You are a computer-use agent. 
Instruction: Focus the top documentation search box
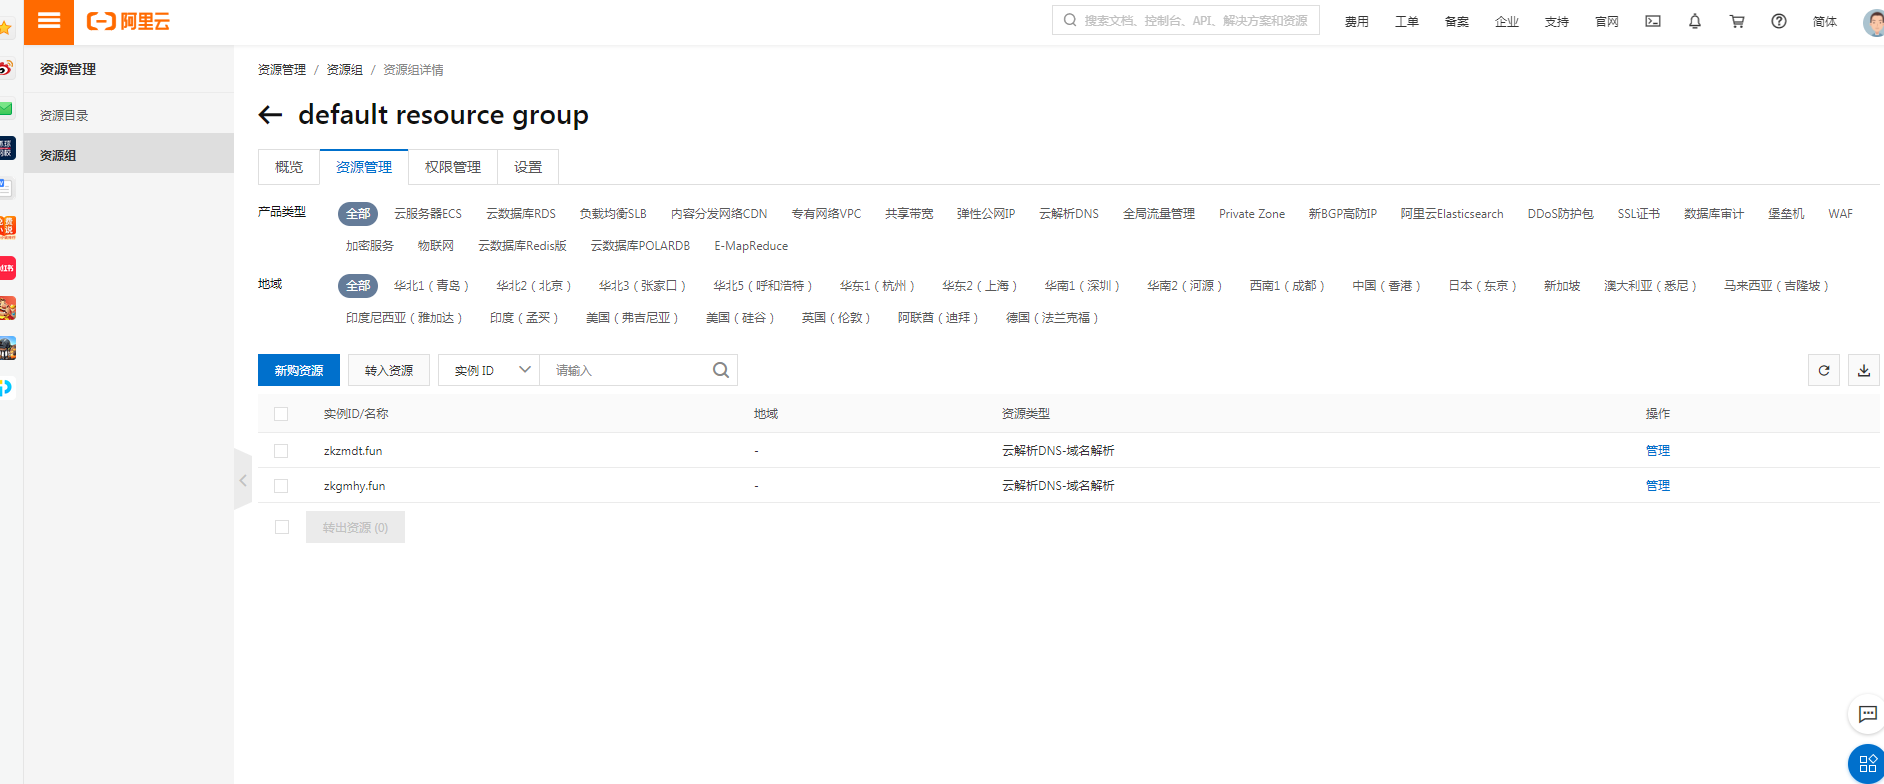[x=1186, y=20]
